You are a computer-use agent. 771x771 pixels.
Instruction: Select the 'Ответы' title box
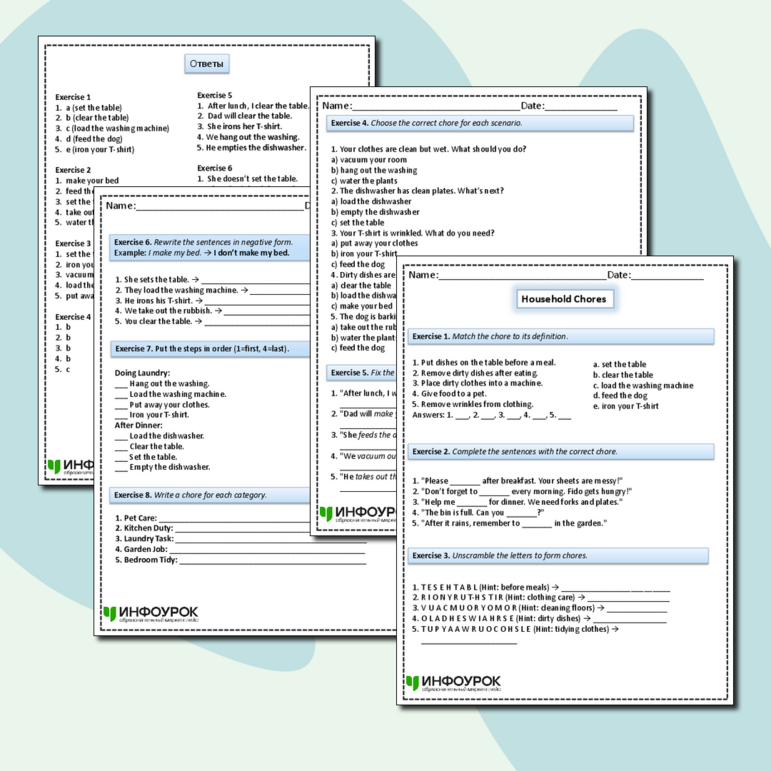tap(207, 64)
